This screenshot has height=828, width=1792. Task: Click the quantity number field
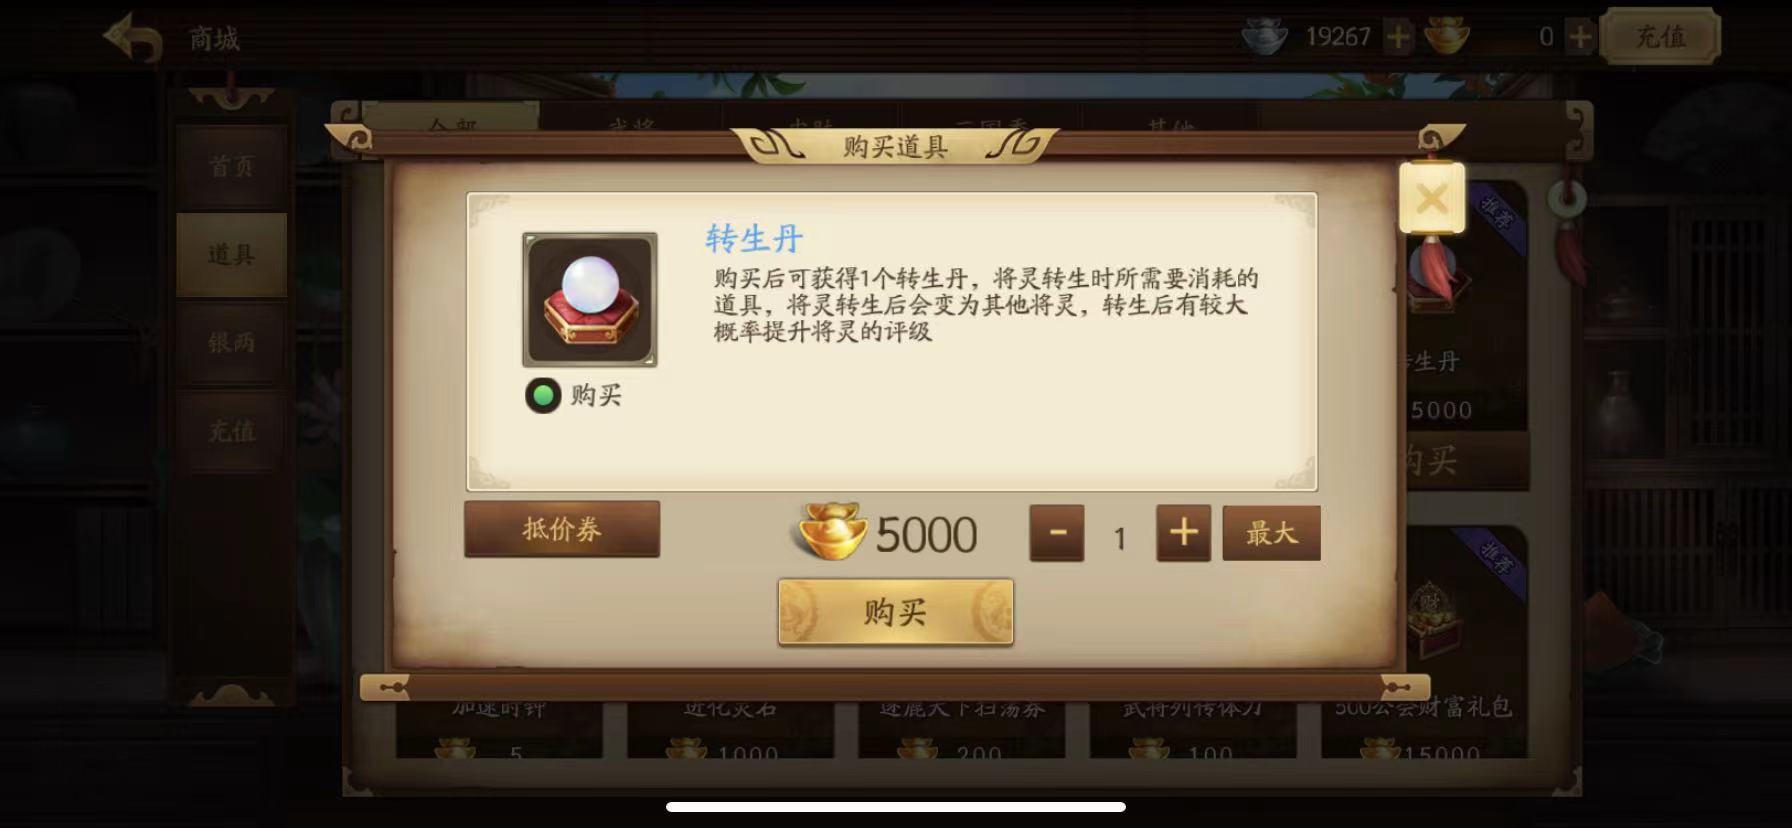coord(1120,538)
